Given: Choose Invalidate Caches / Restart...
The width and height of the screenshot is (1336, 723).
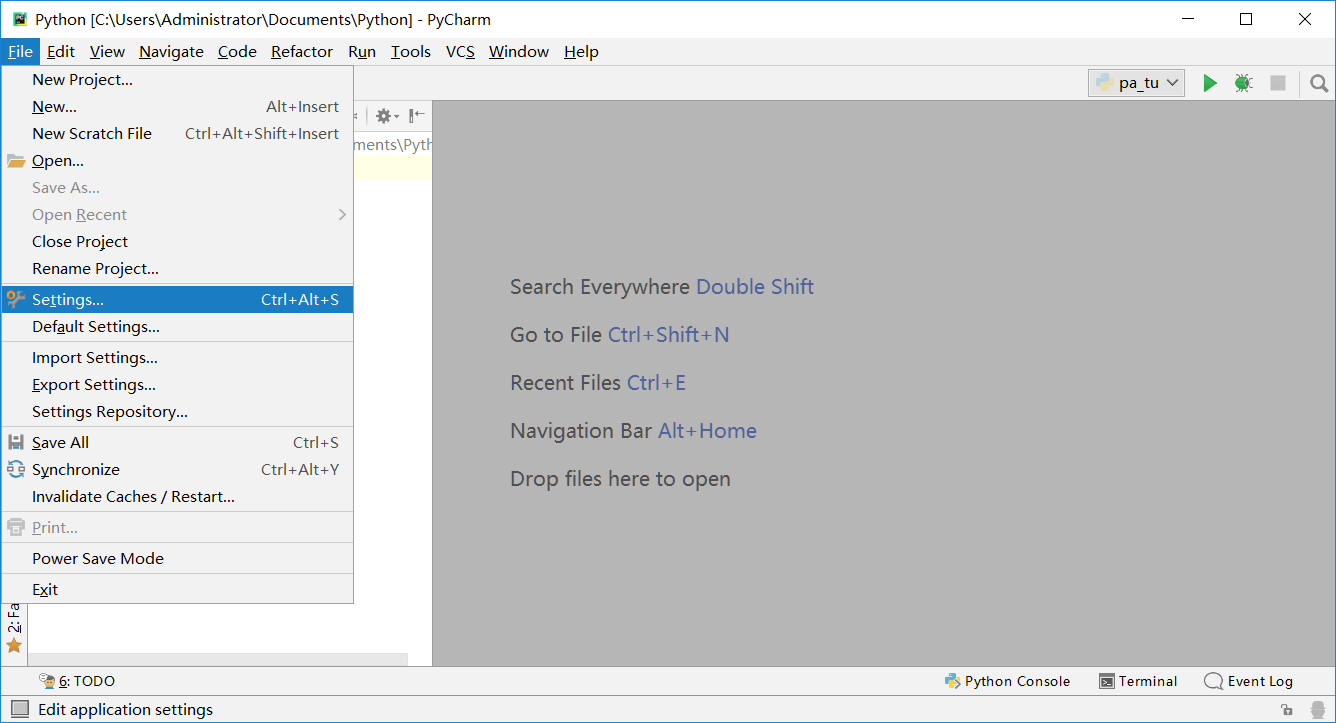Looking at the screenshot, I should point(177,497).
